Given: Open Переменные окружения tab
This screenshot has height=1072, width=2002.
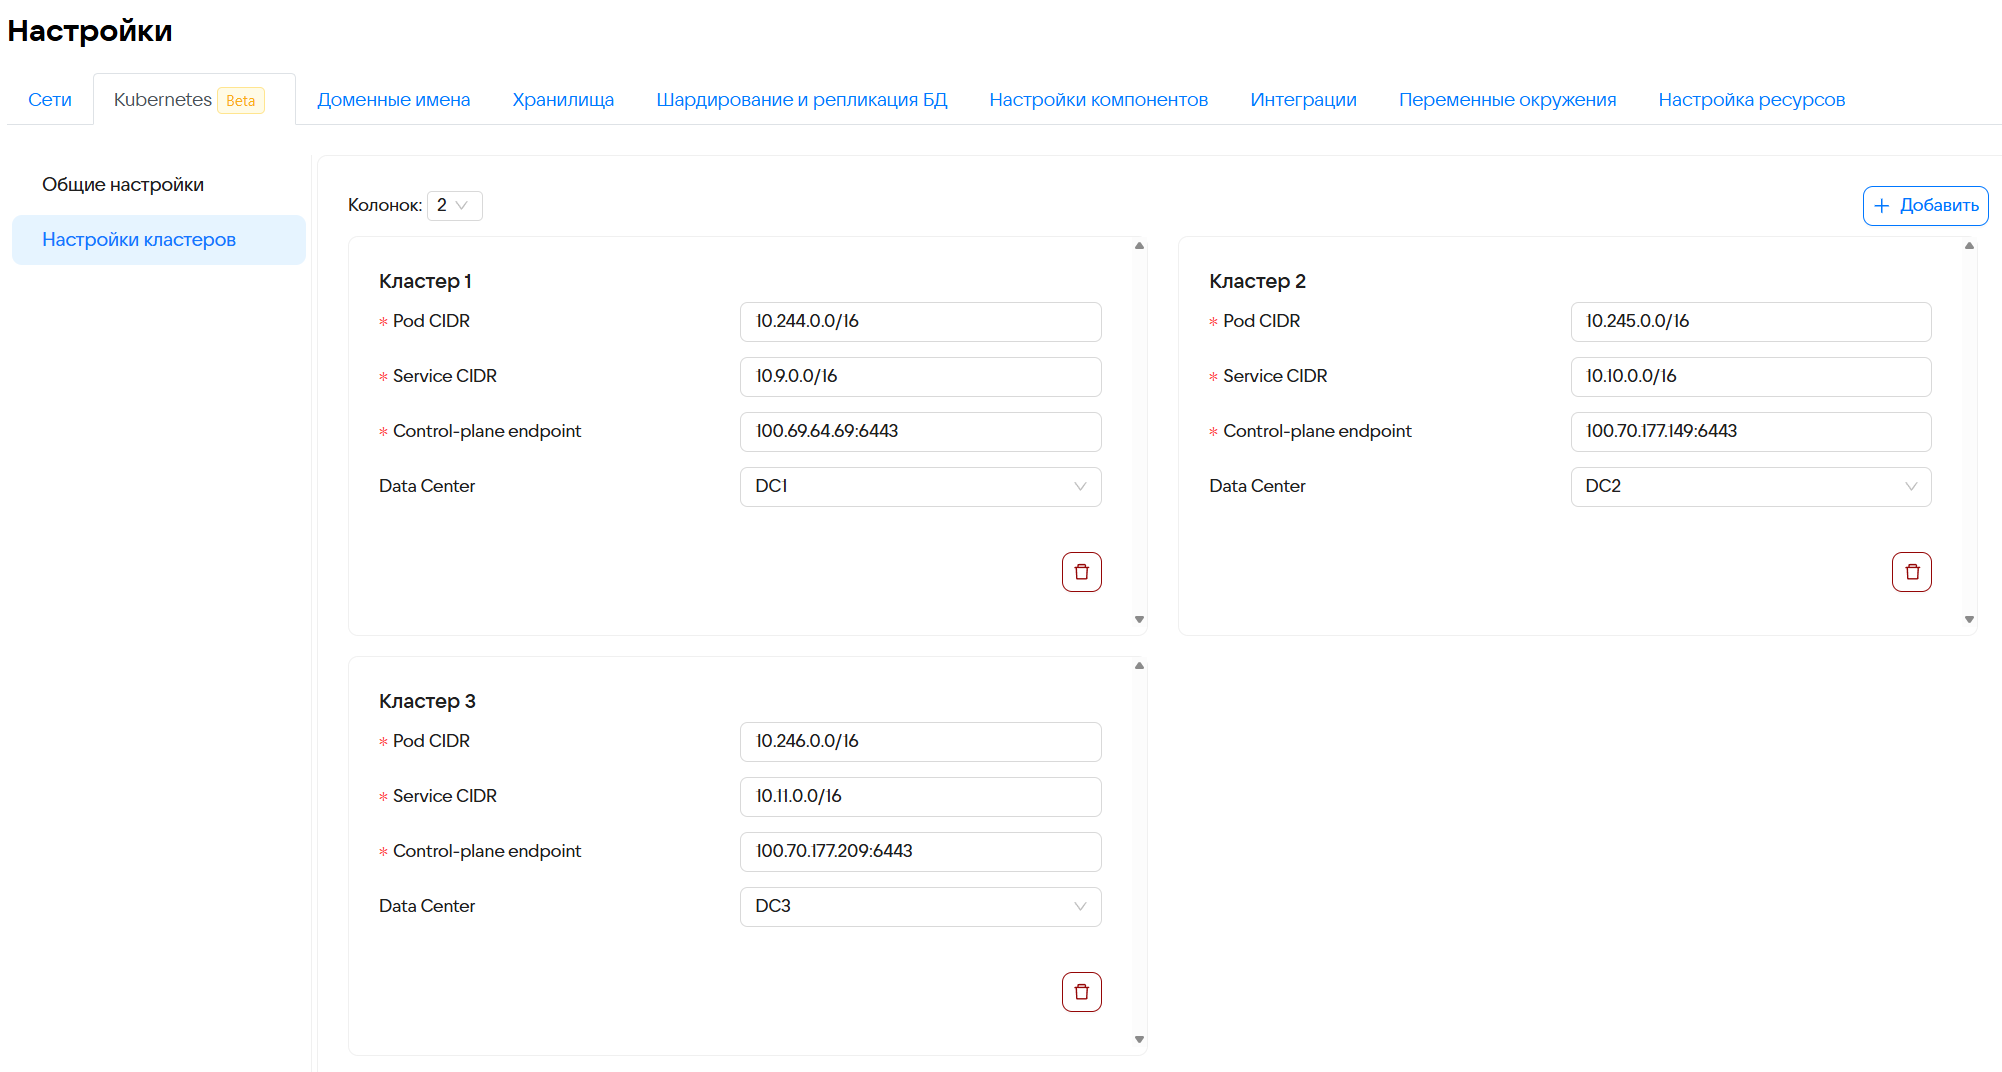Looking at the screenshot, I should (1507, 100).
